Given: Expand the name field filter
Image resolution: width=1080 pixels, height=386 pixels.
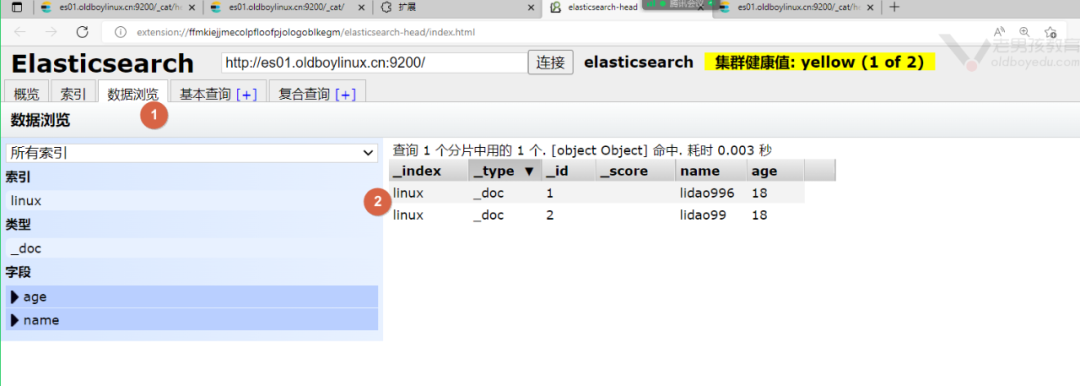Looking at the screenshot, I should click(191, 320).
